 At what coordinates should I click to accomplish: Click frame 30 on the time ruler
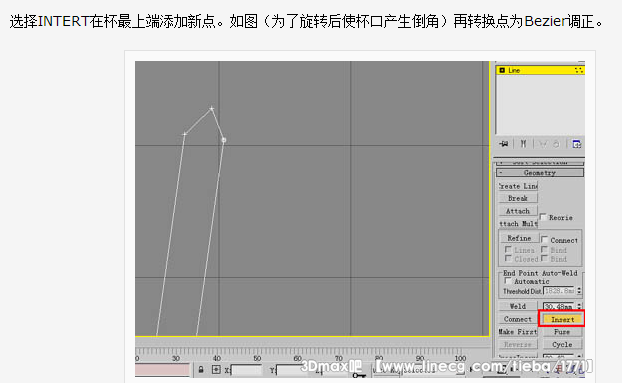coord(176,358)
